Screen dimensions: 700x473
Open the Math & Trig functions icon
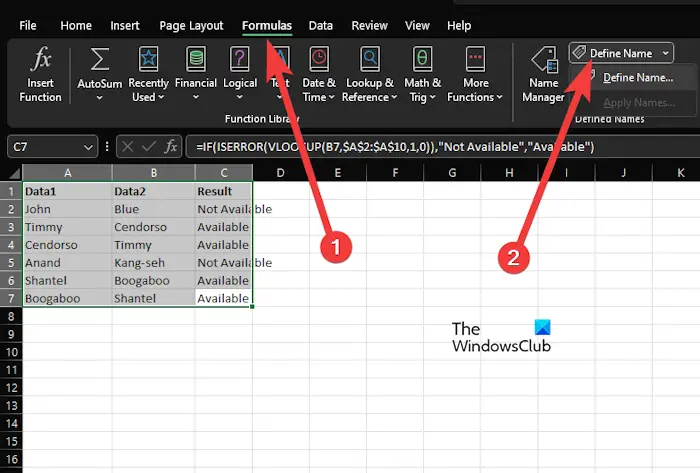[422, 59]
